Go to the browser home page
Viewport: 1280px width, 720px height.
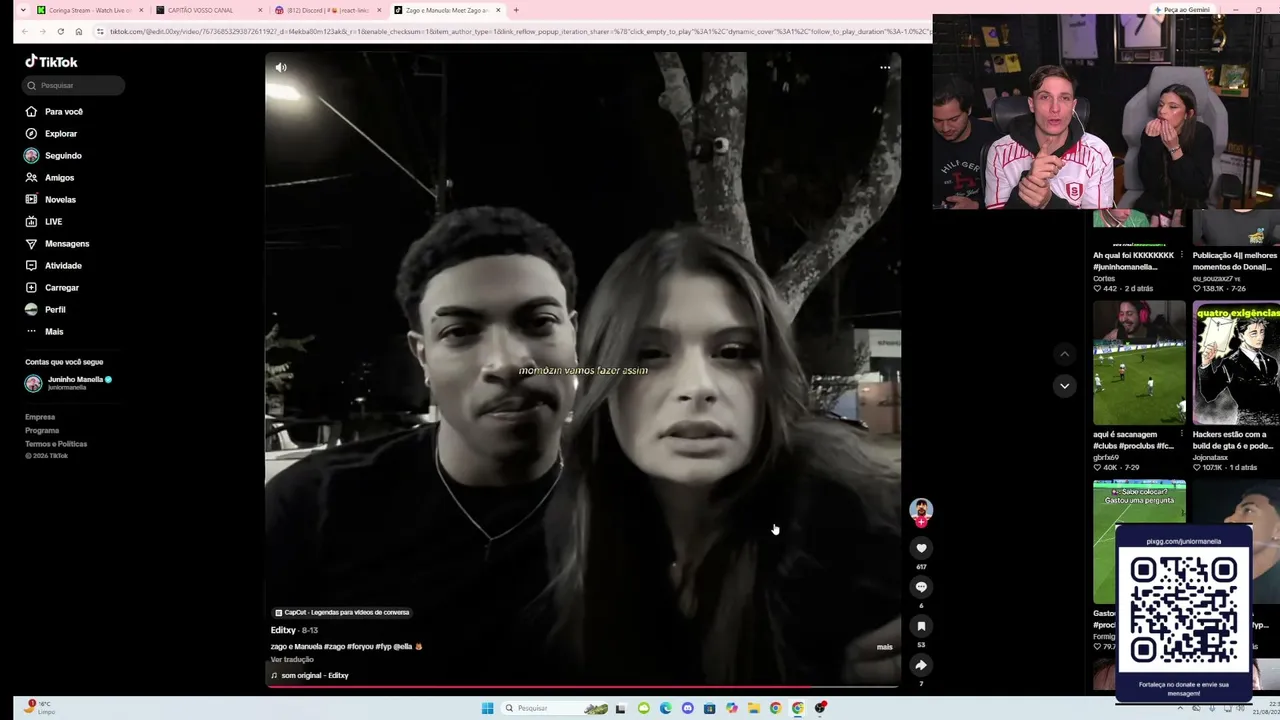pyautogui.click(x=79, y=32)
